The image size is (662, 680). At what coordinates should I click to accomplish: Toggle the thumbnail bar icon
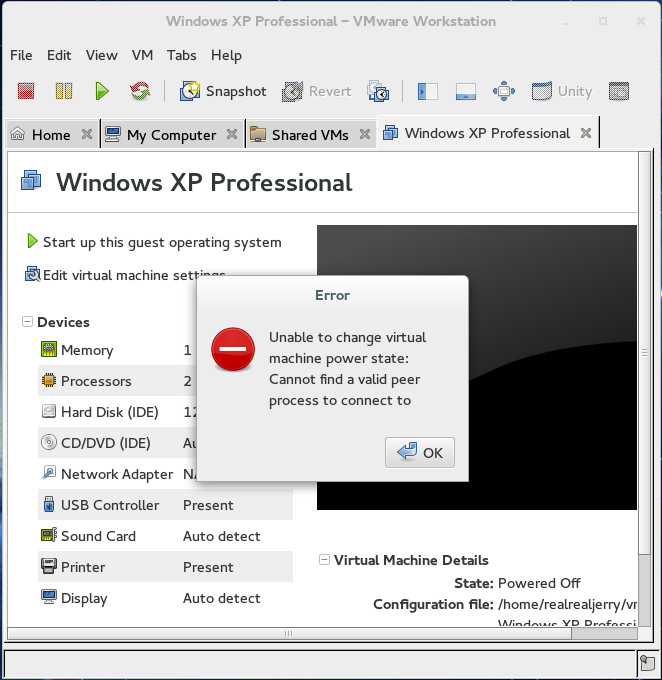click(465, 92)
